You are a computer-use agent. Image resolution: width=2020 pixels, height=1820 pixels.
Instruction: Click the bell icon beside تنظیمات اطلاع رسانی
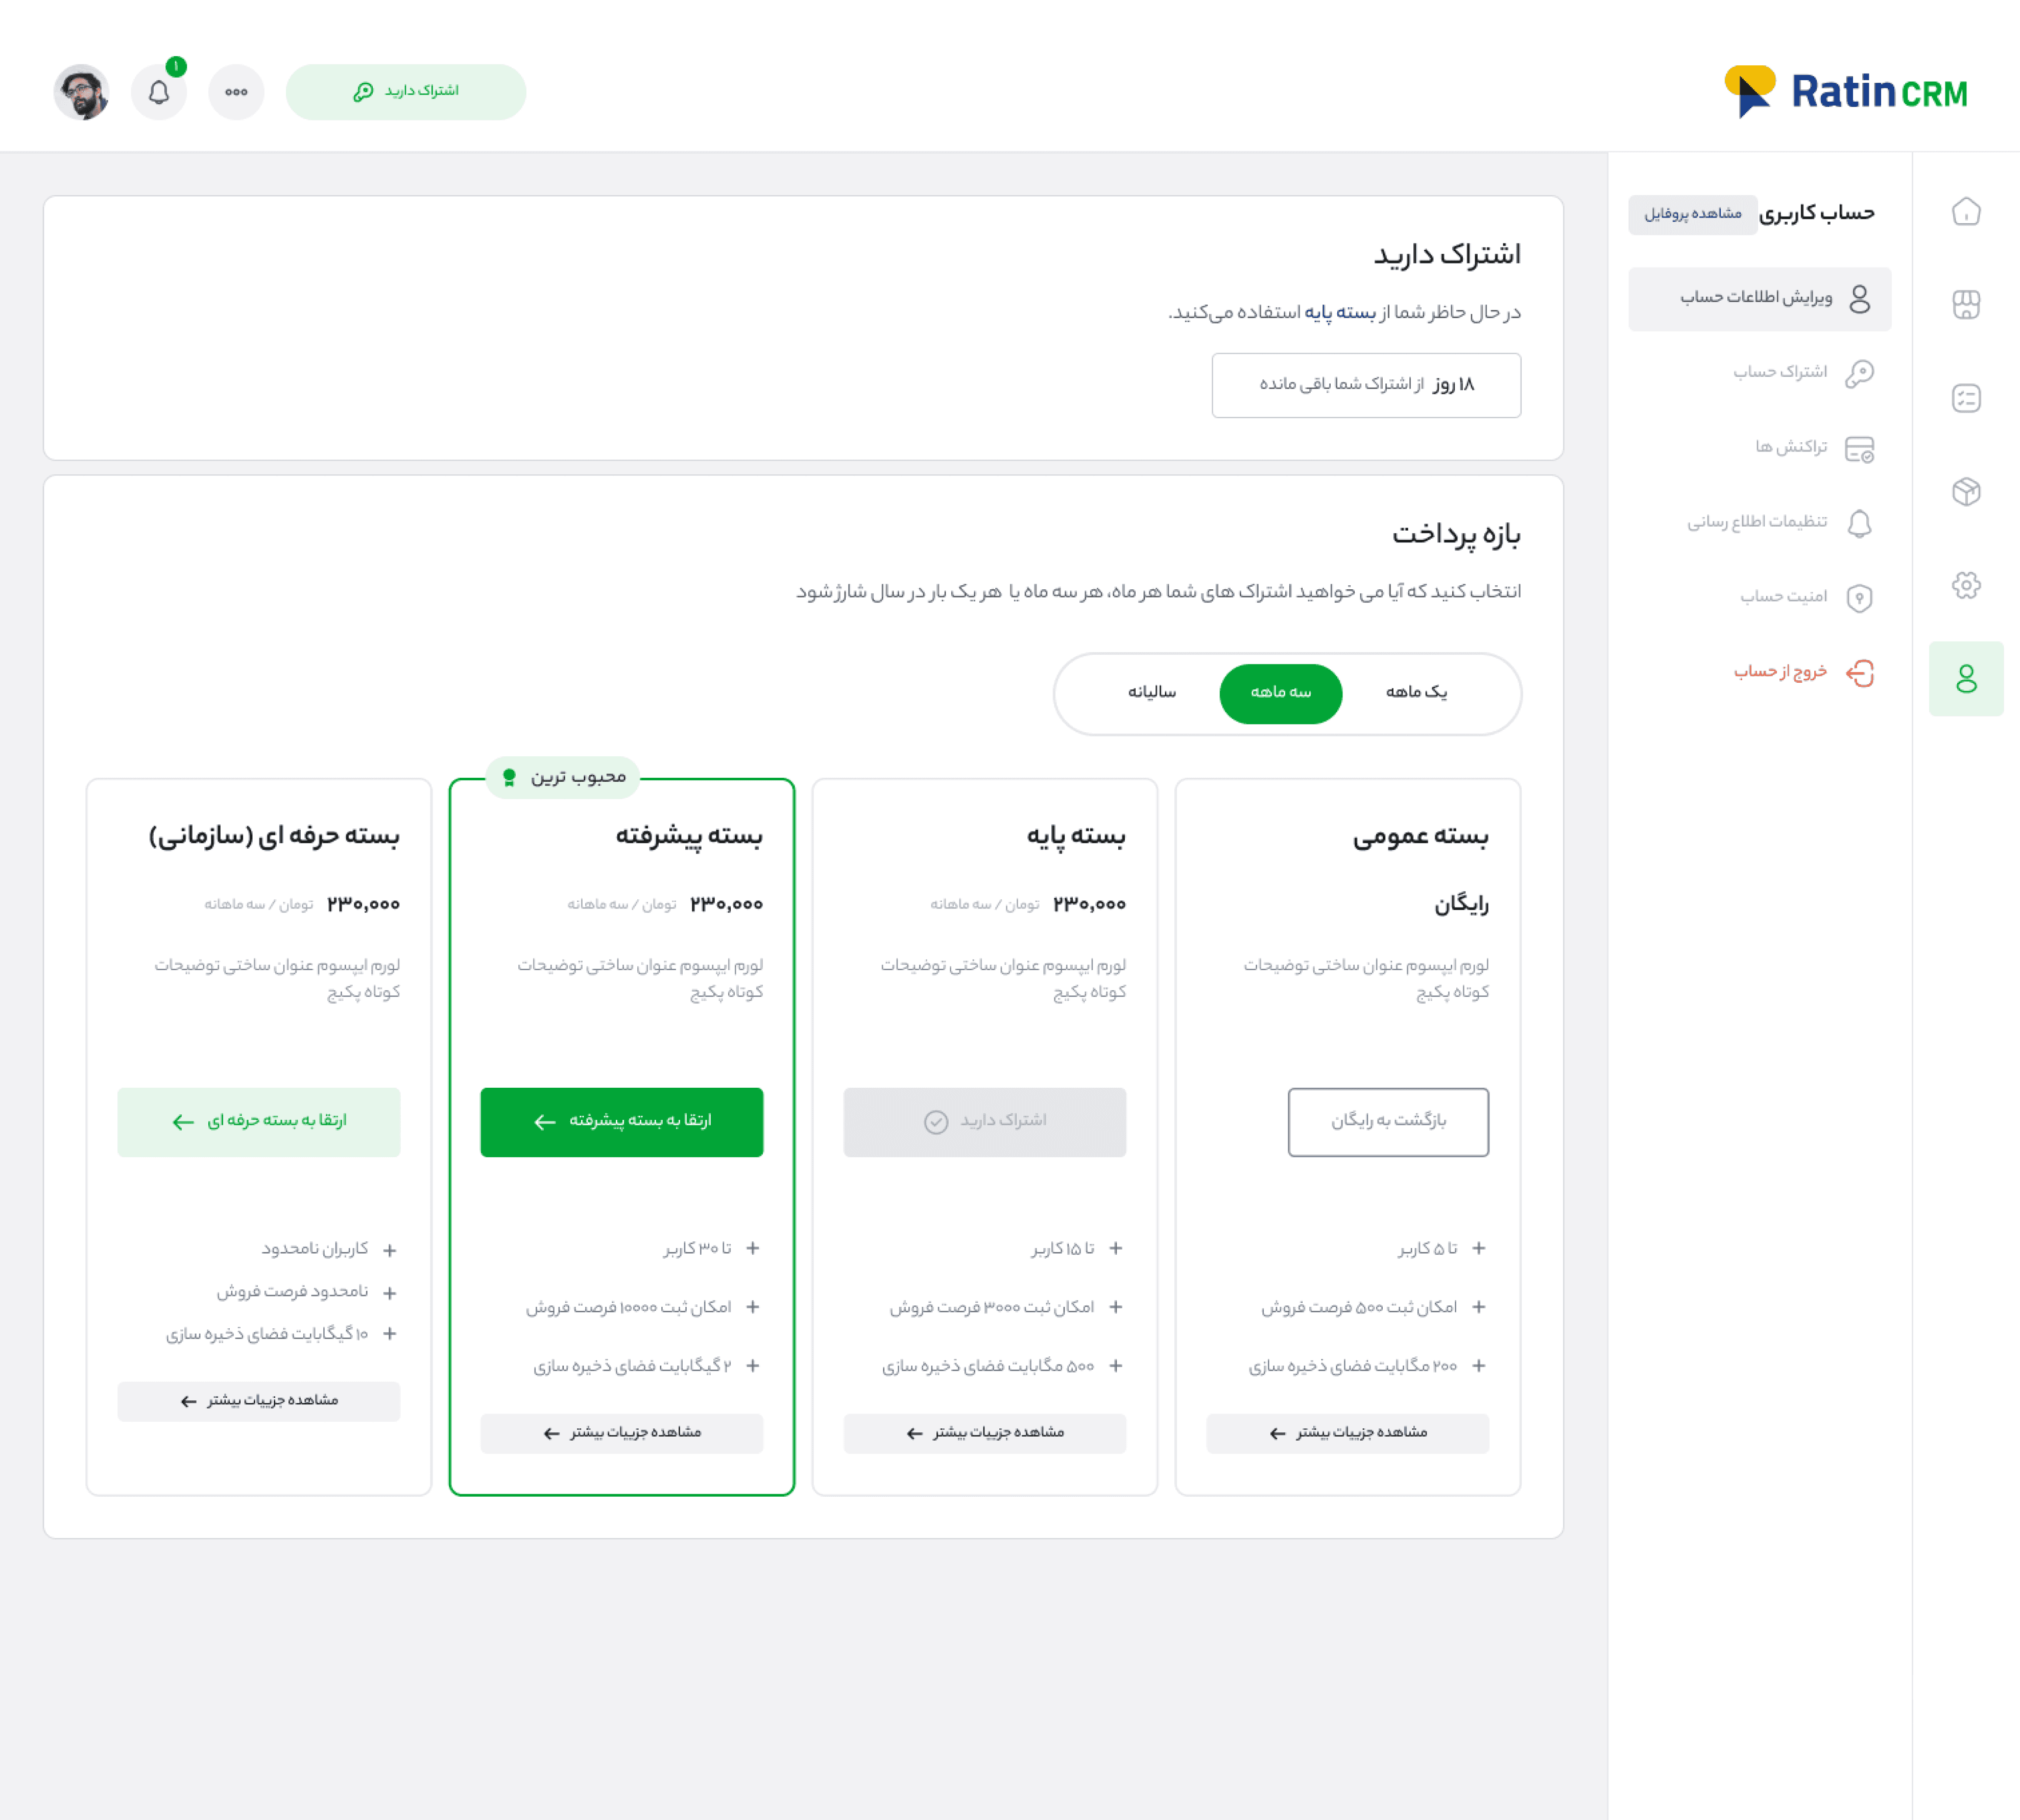1860,523
